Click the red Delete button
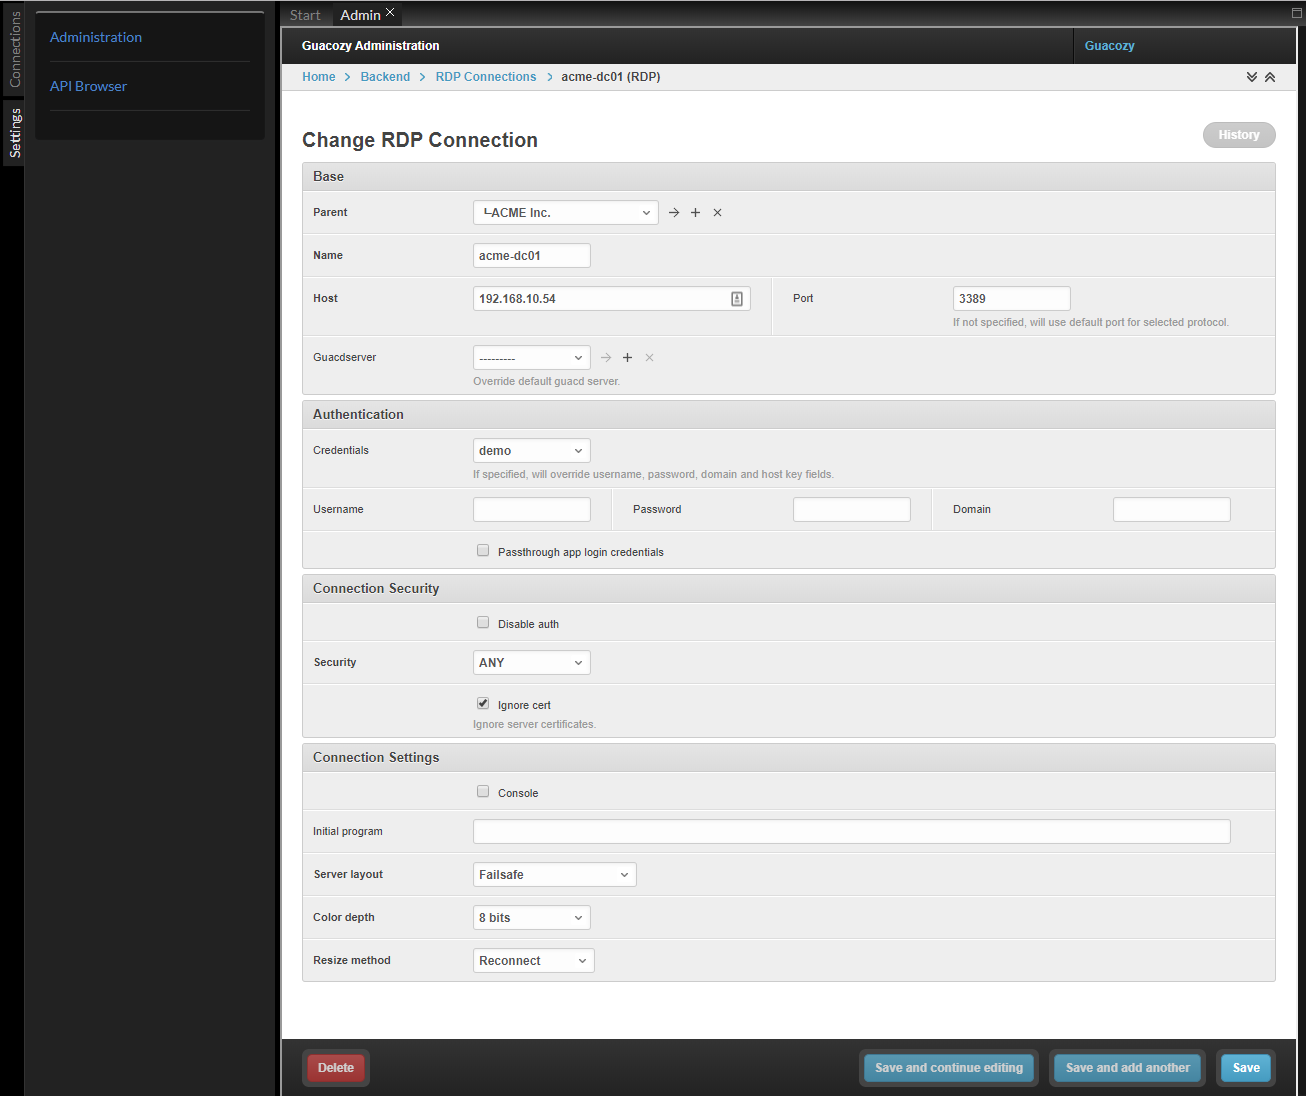 pos(336,1068)
